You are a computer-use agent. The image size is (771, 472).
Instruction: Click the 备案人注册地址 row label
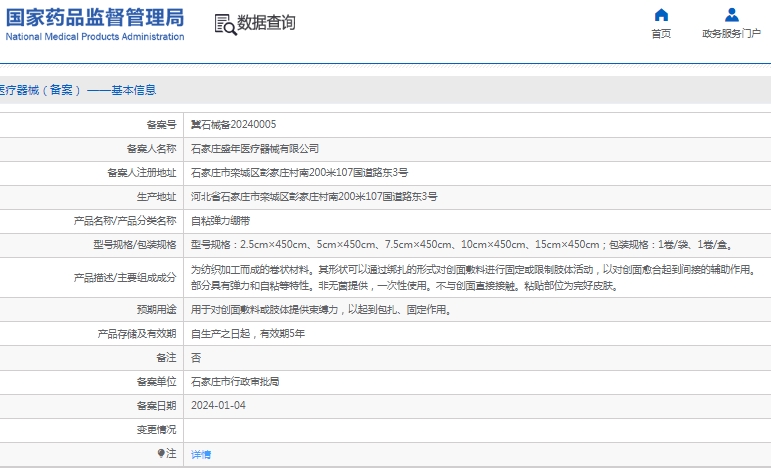coord(142,173)
